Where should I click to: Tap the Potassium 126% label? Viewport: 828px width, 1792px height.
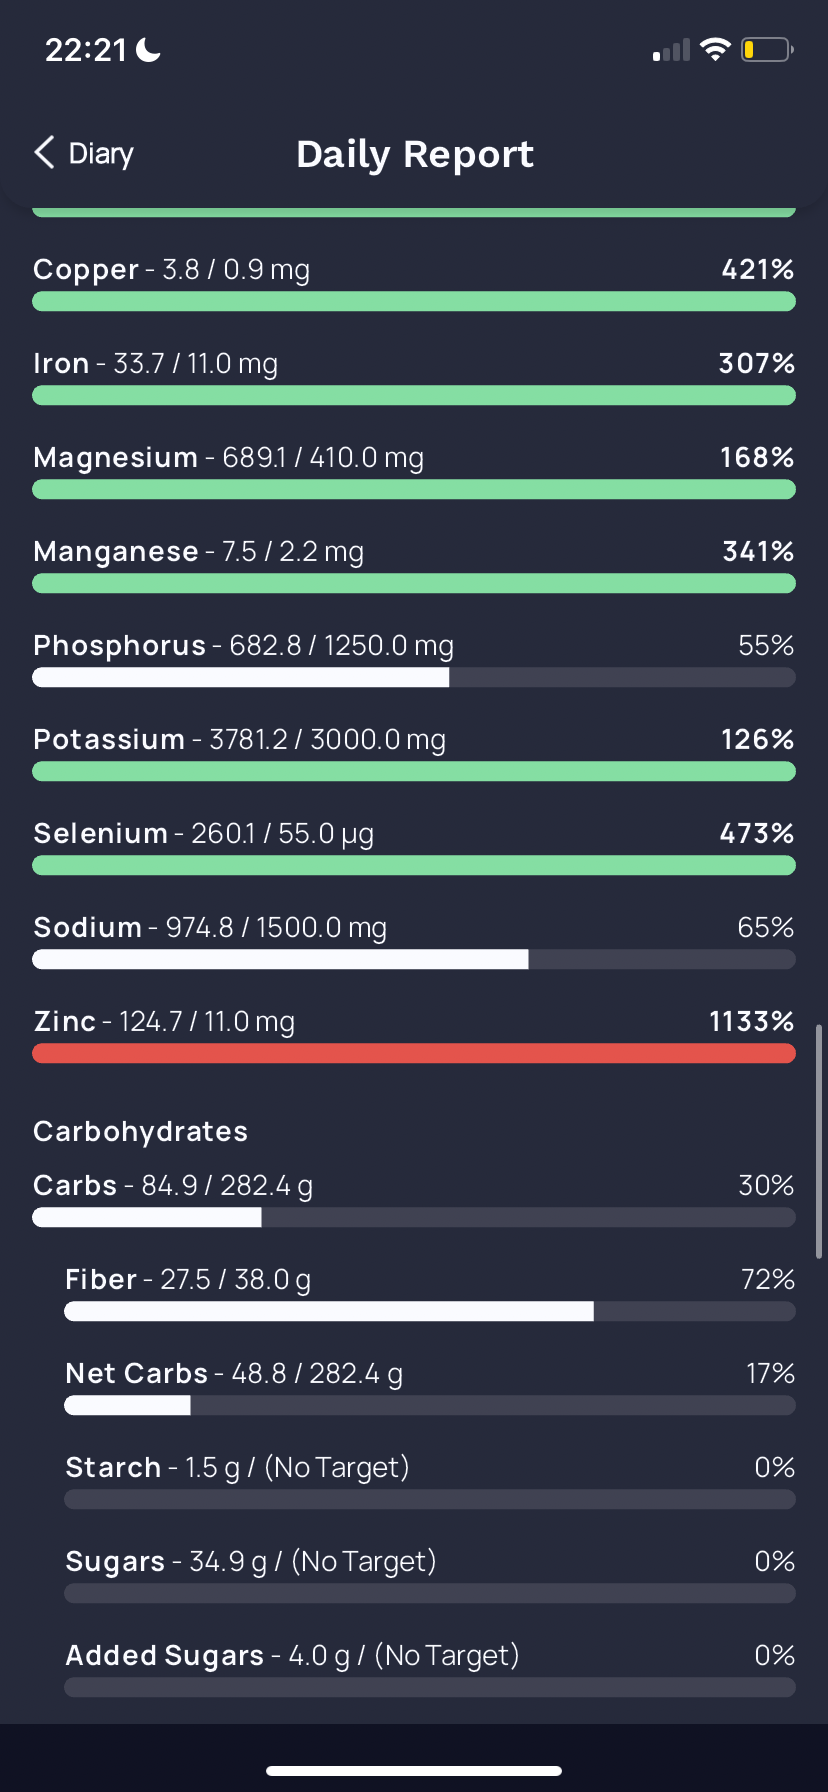[x=757, y=739]
